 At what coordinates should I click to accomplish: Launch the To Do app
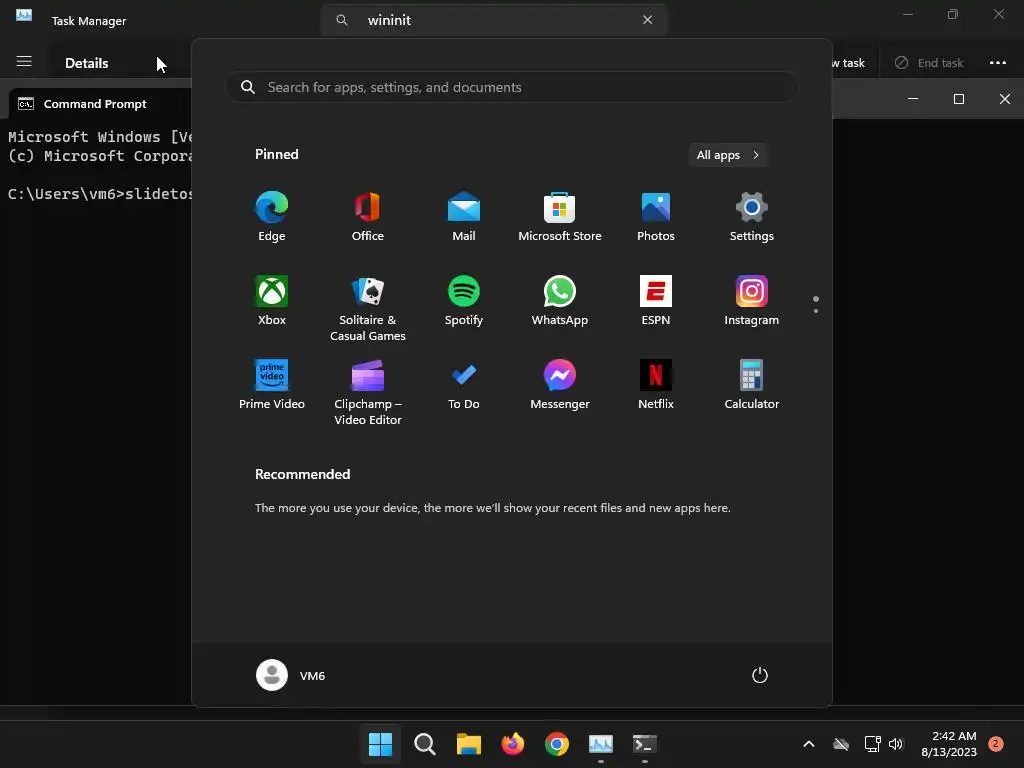click(x=464, y=385)
